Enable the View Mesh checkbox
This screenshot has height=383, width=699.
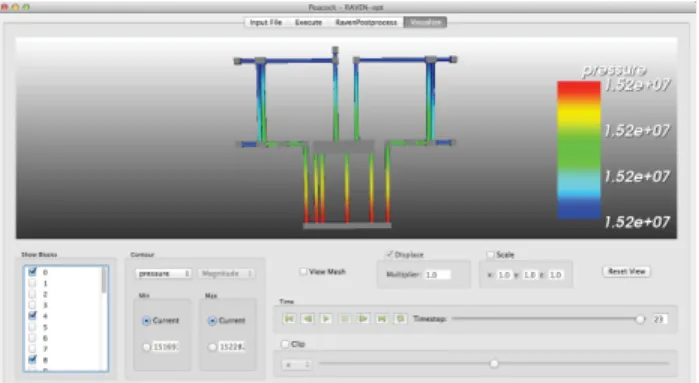(x=303, y=272)
